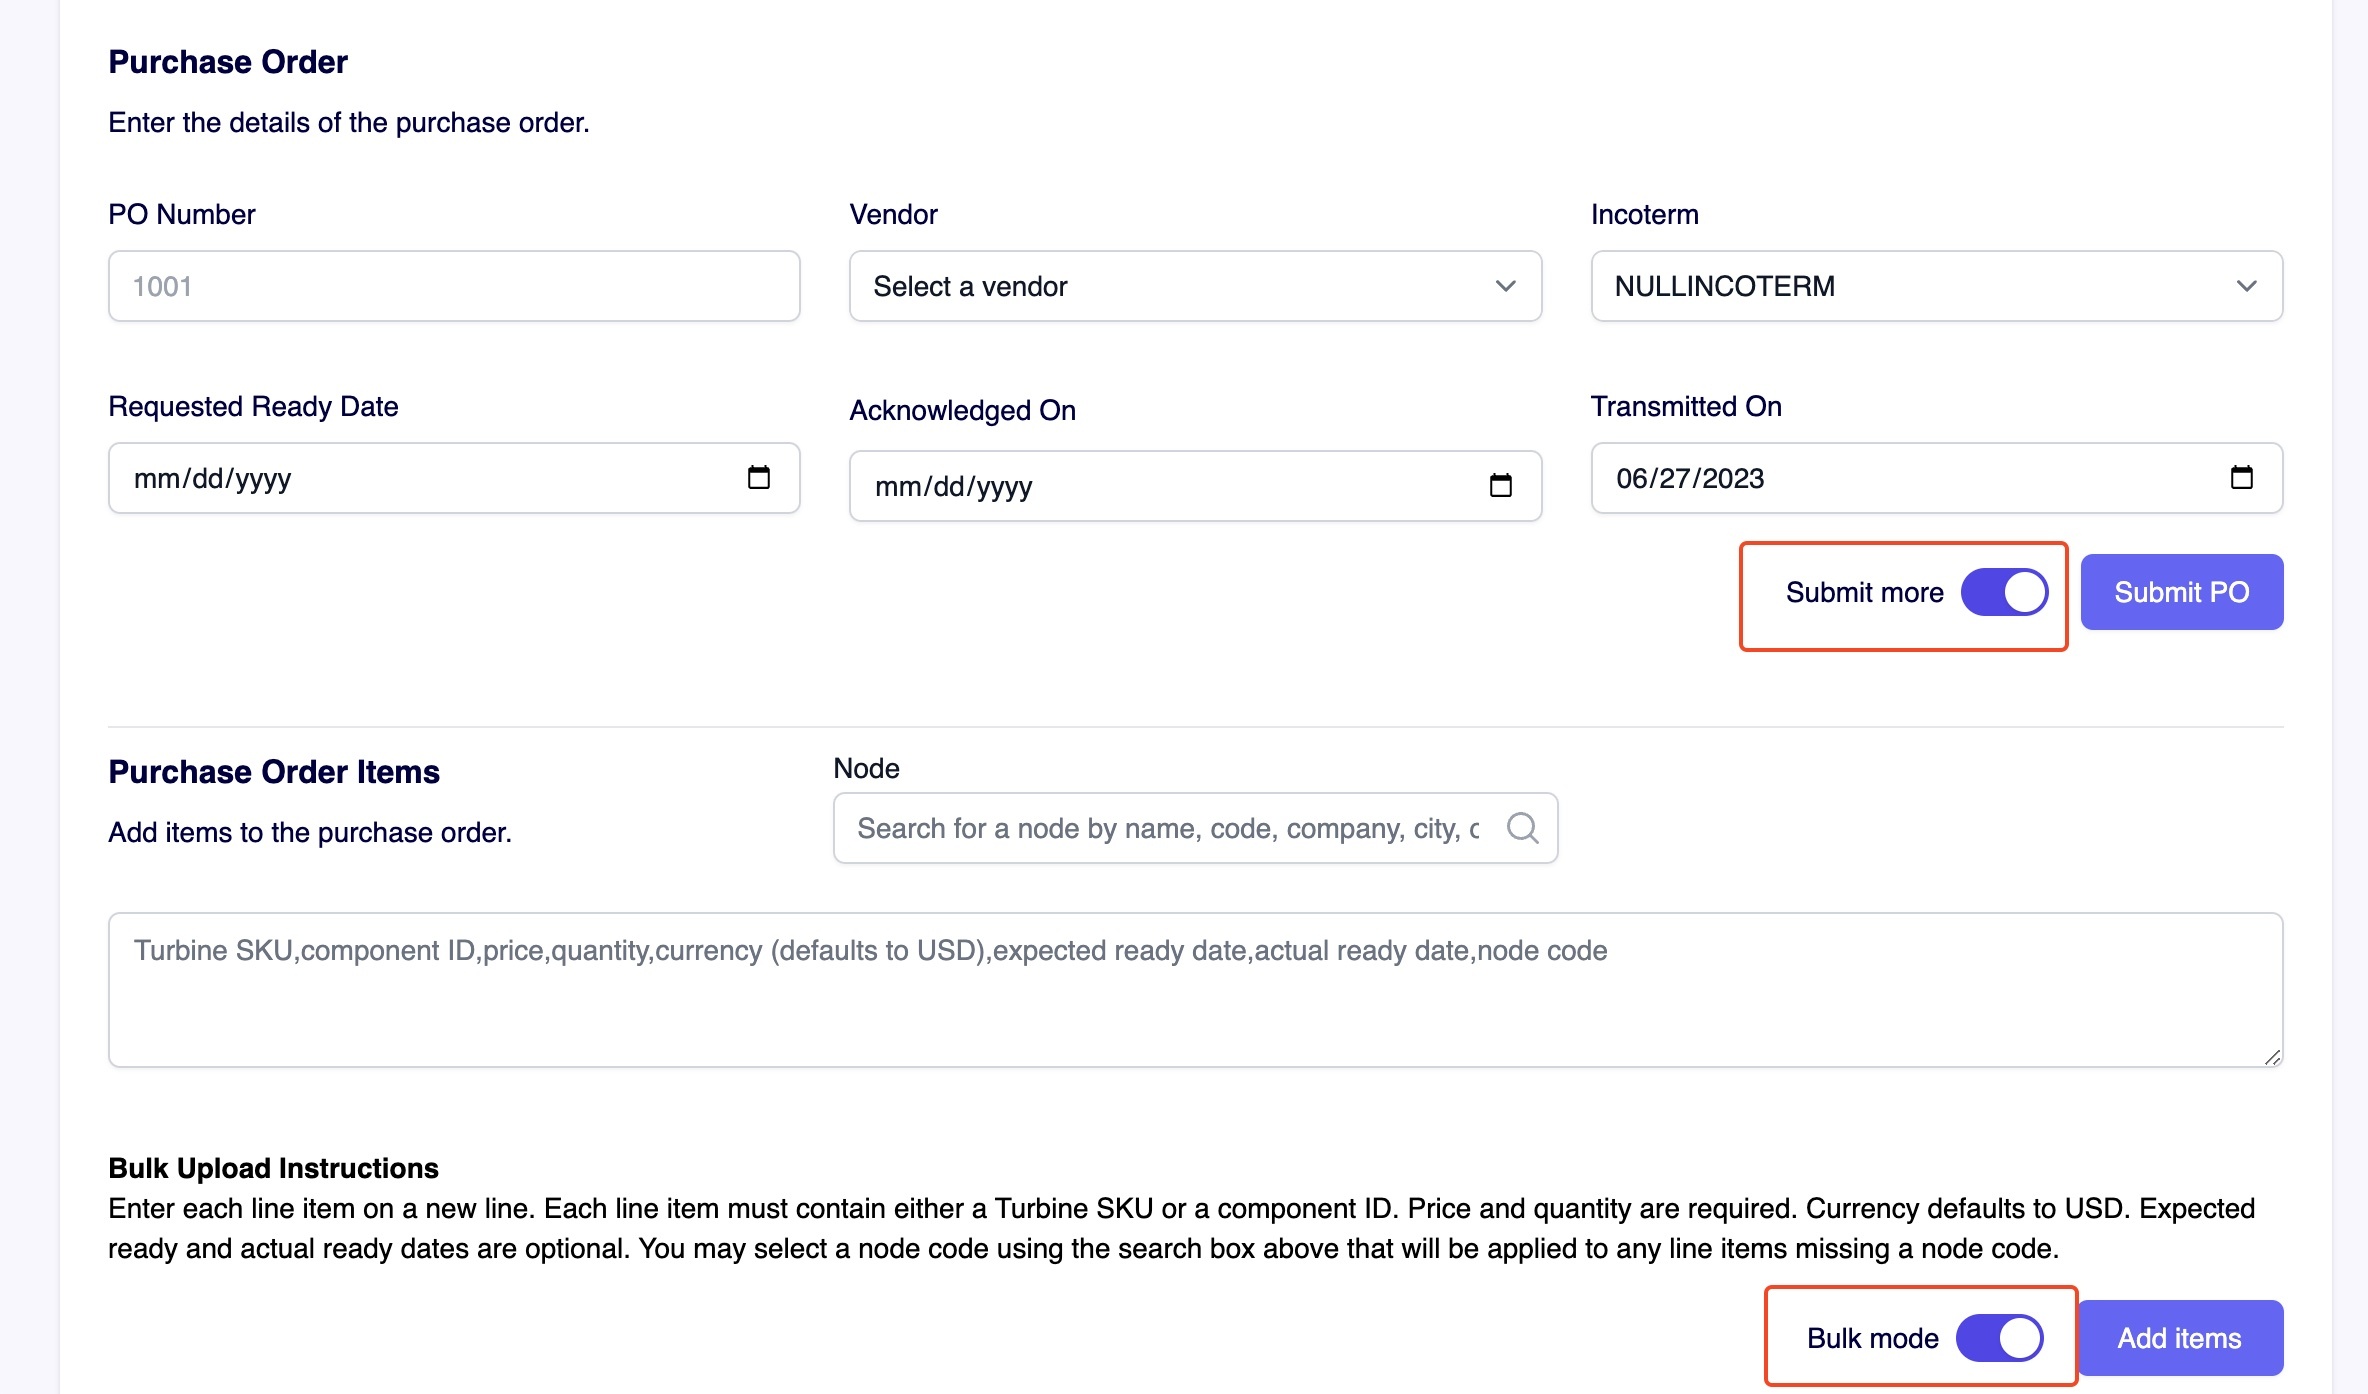The width and height of the screenshot is (2368, 1394).
Task: Click the magnifying glass in the Node search field
Action: 1522,828
